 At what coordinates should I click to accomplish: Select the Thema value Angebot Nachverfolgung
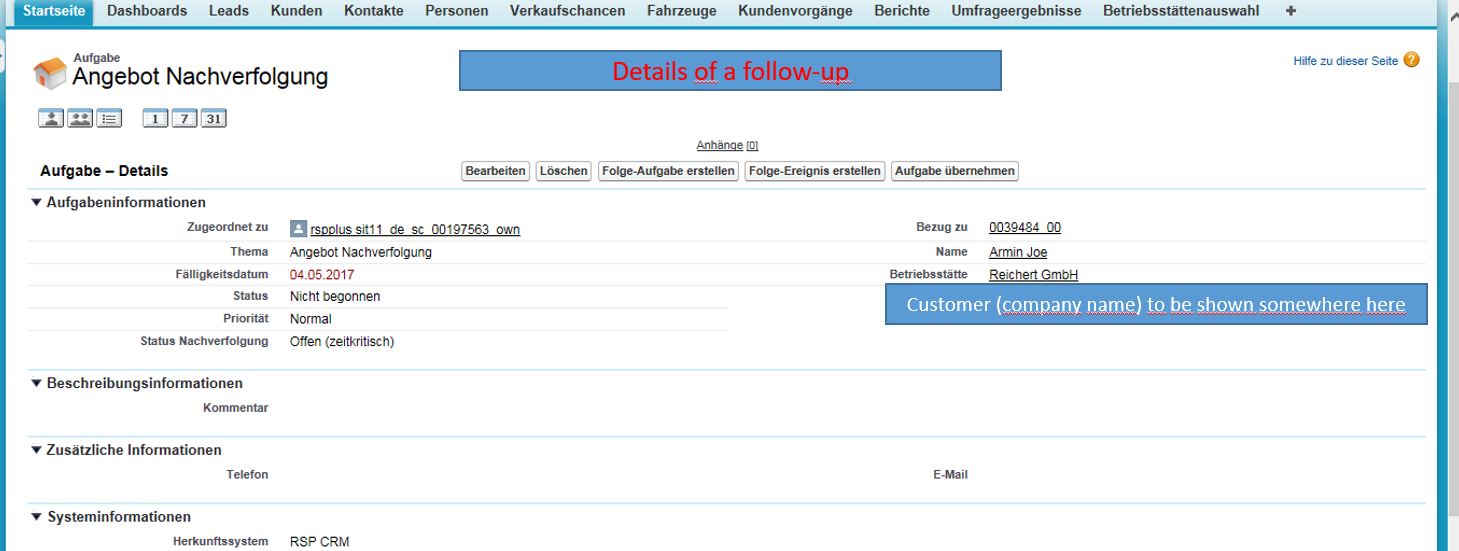361,252
